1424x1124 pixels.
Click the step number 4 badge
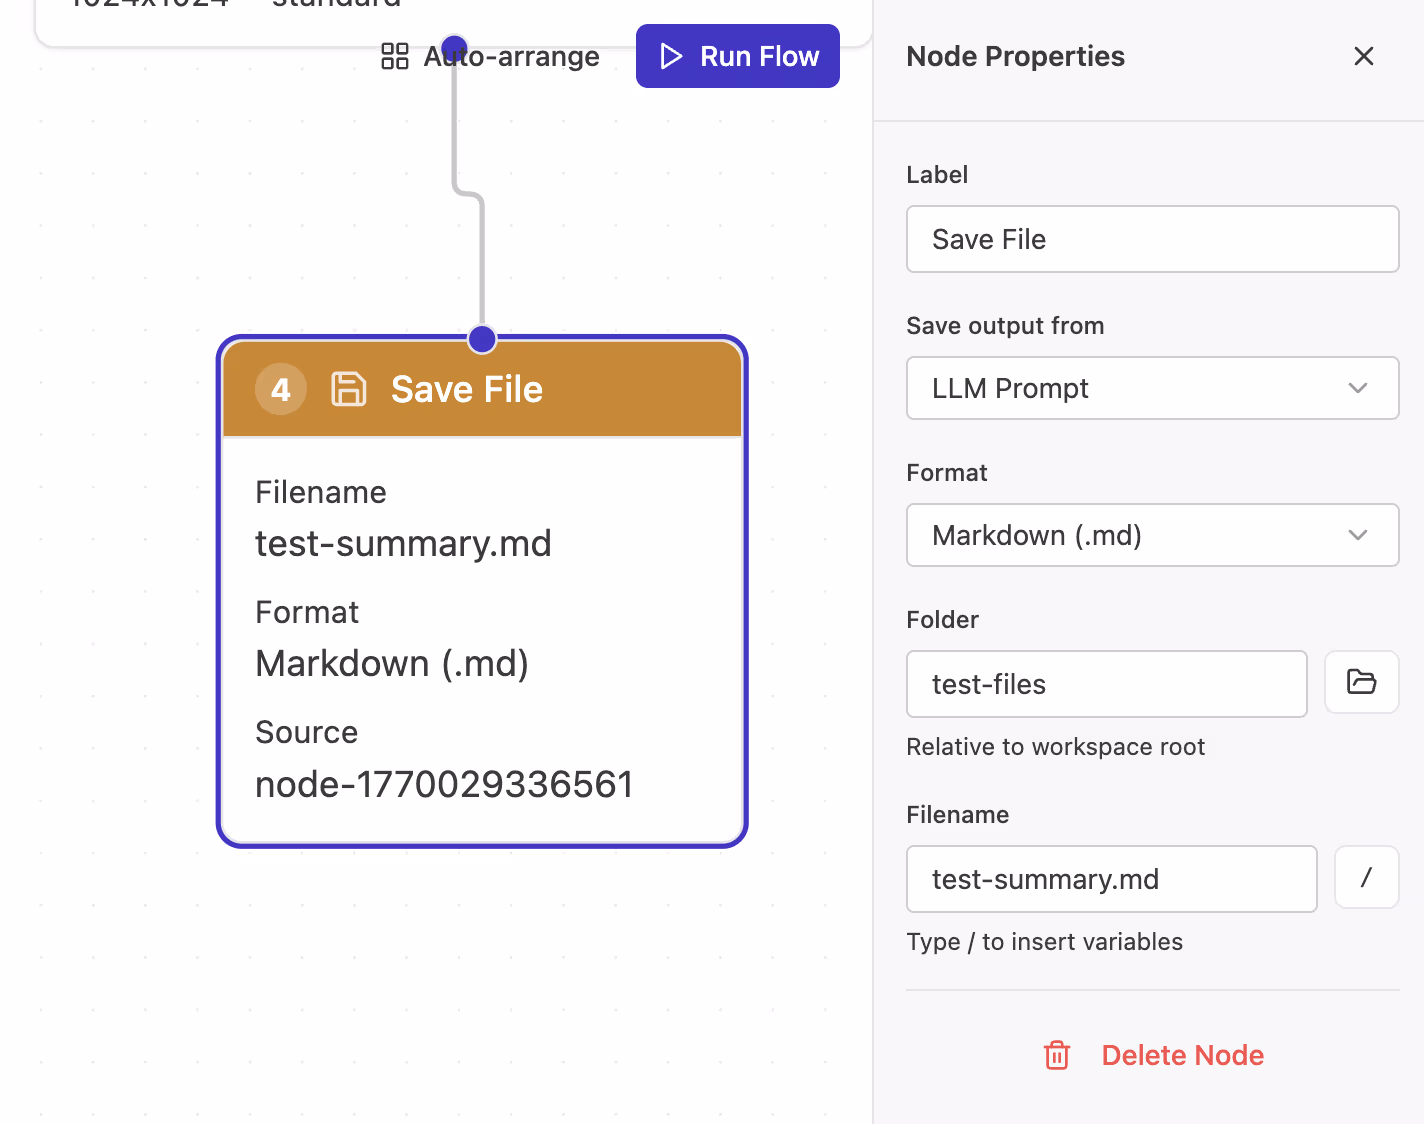pyautogui.click(x=281, y=389)
